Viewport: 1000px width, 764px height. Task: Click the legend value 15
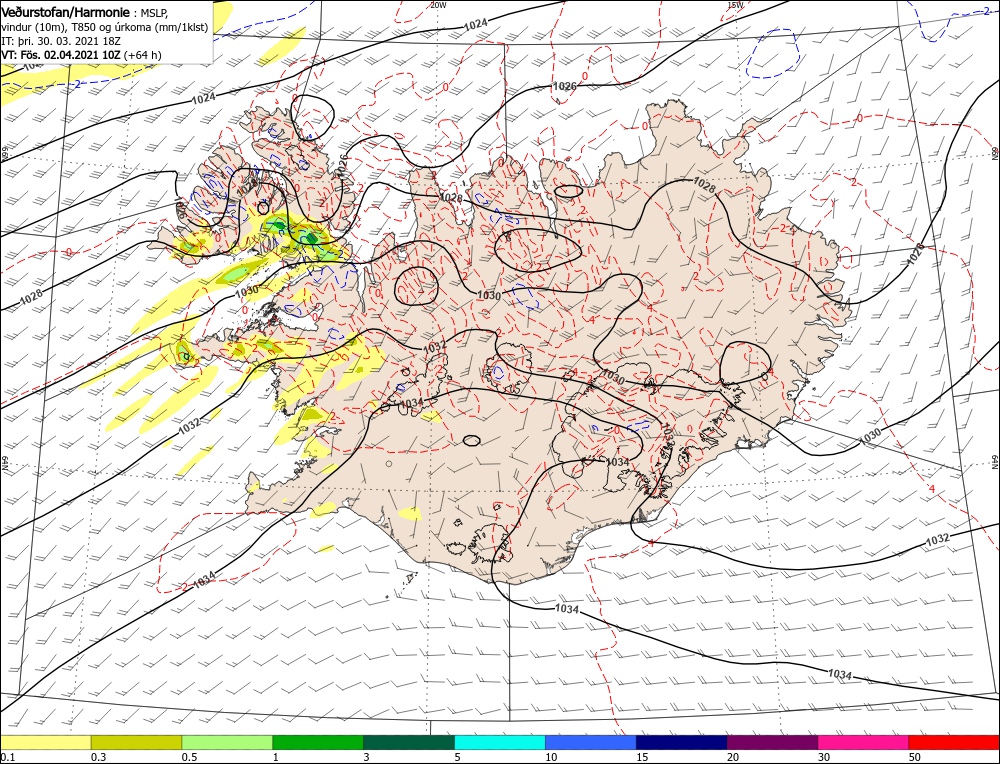[642, 757]
